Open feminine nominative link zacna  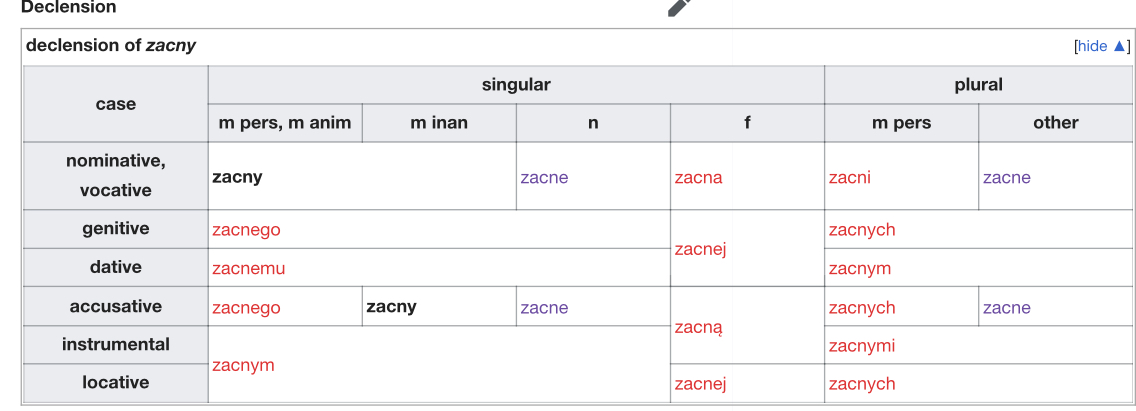[x=698, y=178]
